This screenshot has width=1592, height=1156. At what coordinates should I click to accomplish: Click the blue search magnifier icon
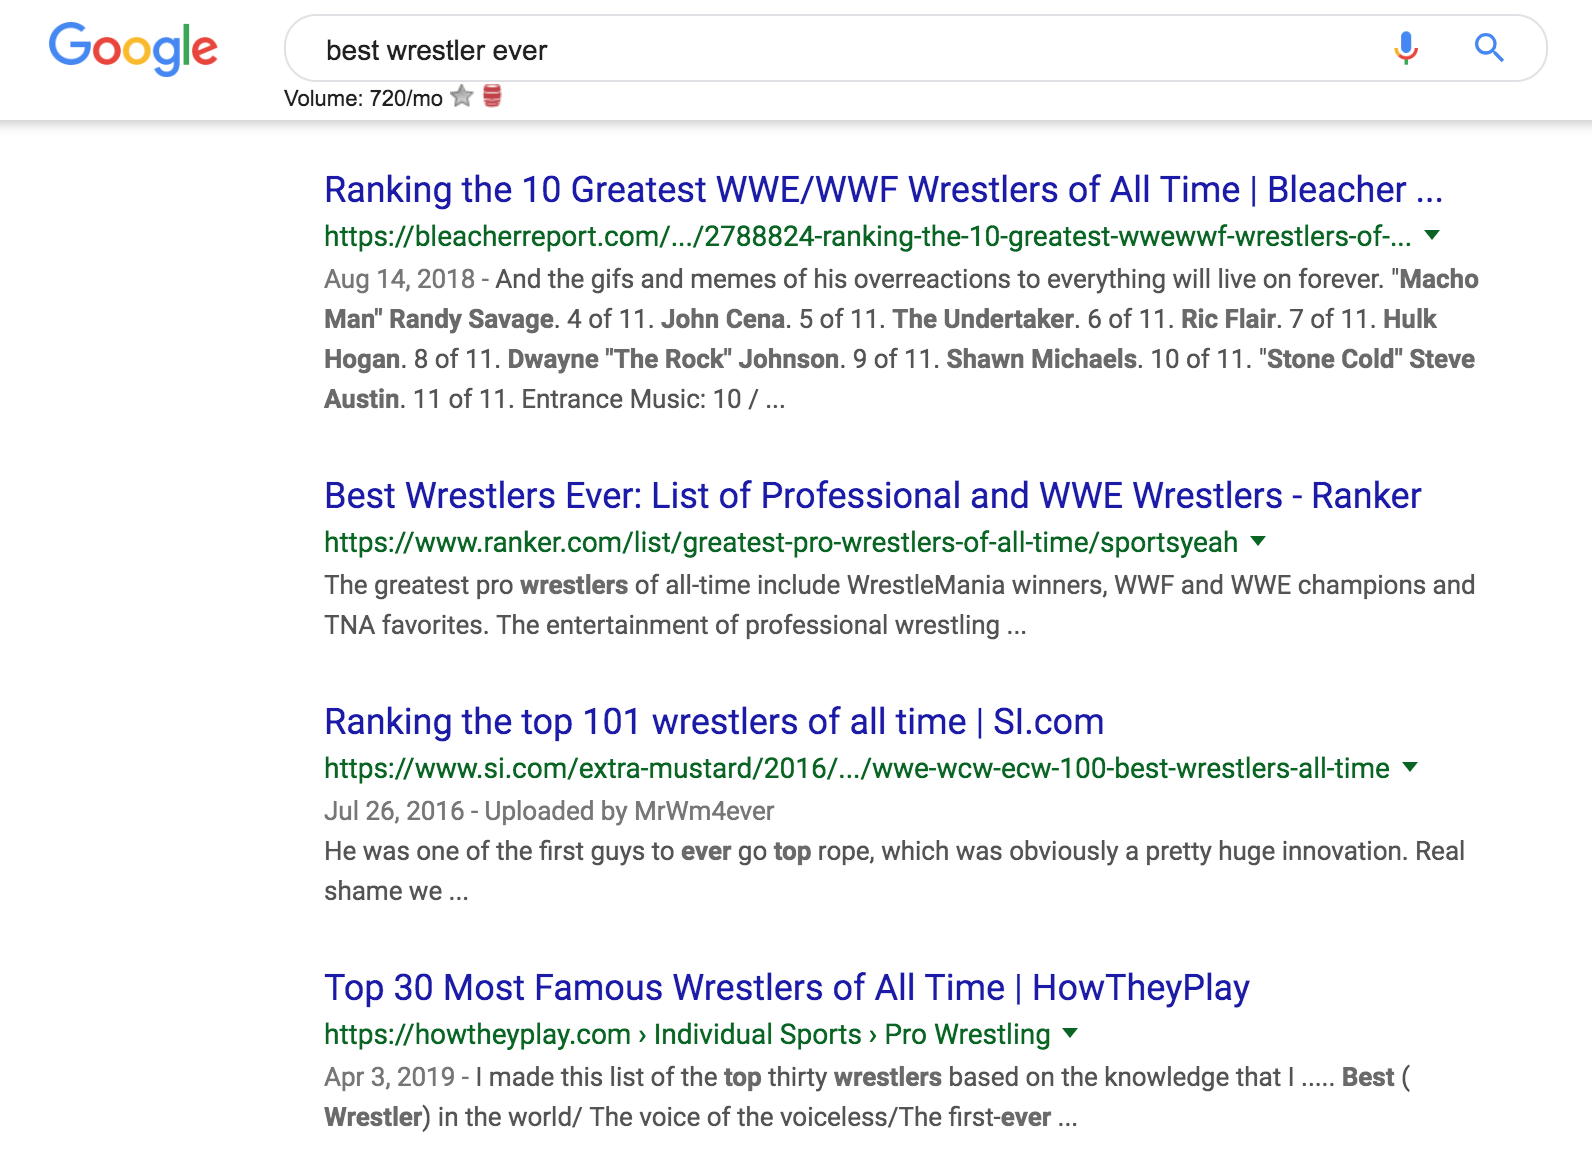pyautogui.click(x=1489, y=47)
